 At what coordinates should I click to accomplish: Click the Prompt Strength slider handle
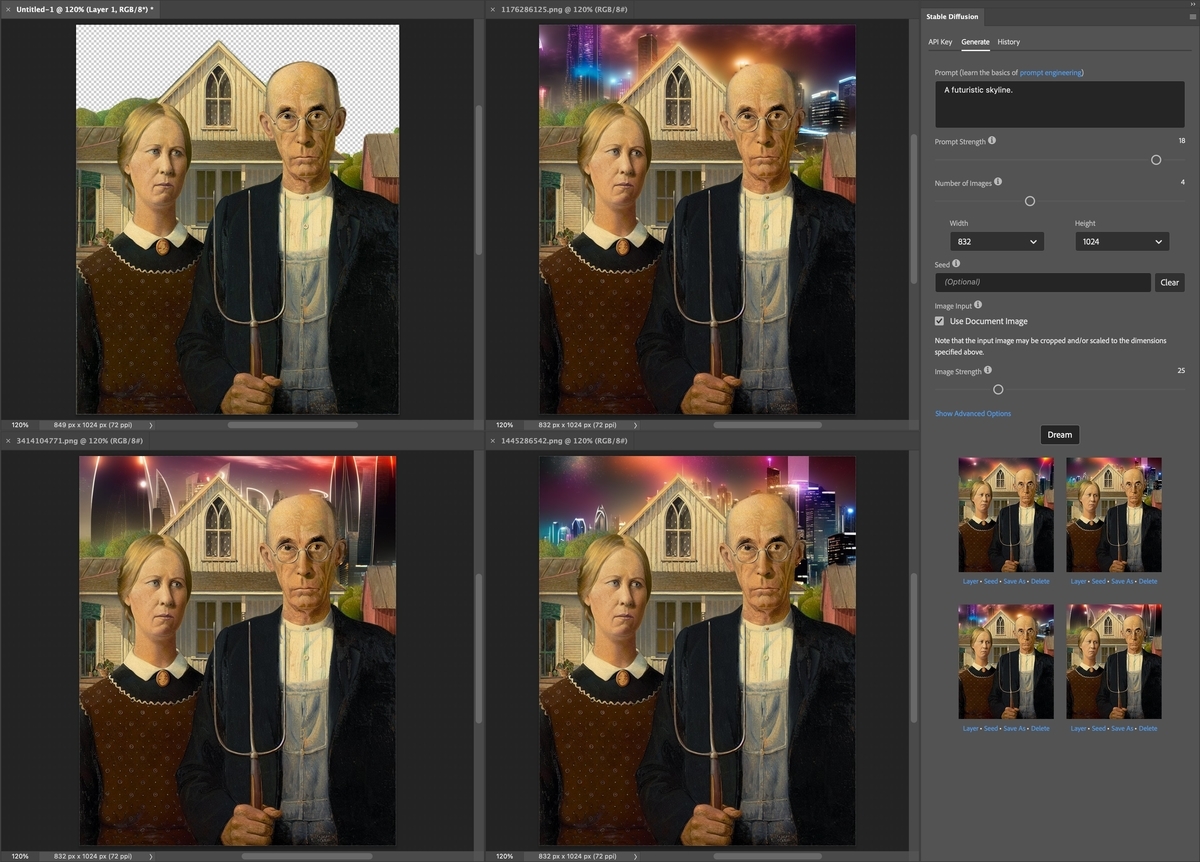[x=1156, y=160]
